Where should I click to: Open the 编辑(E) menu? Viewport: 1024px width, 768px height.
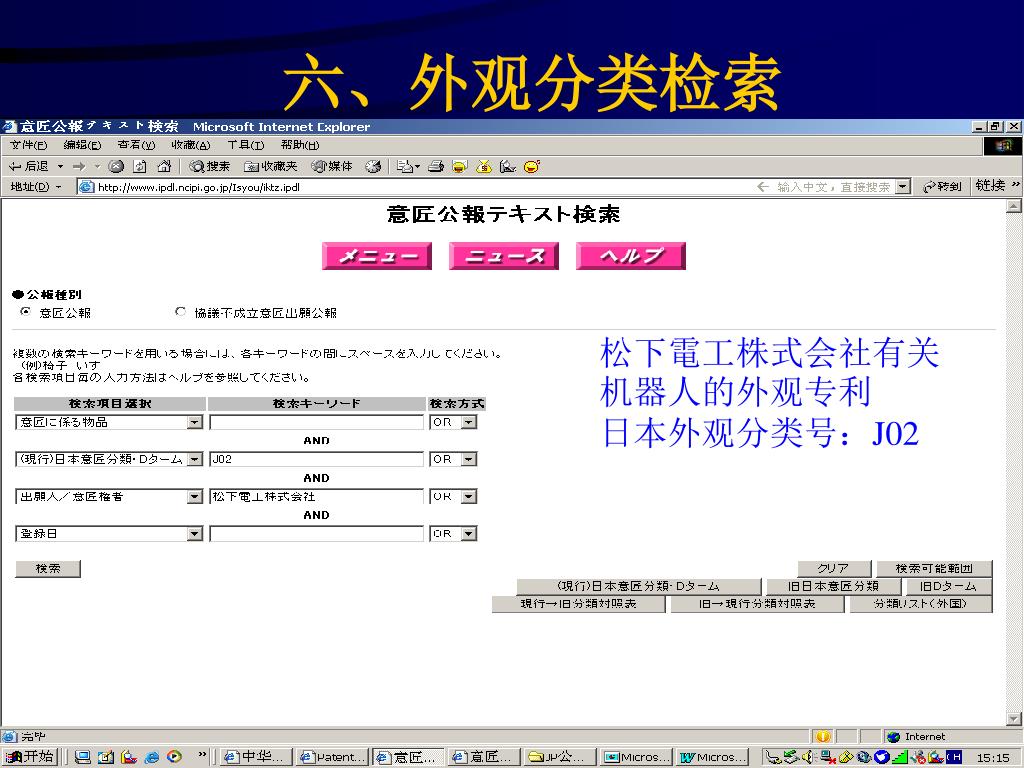coord(82,145)
